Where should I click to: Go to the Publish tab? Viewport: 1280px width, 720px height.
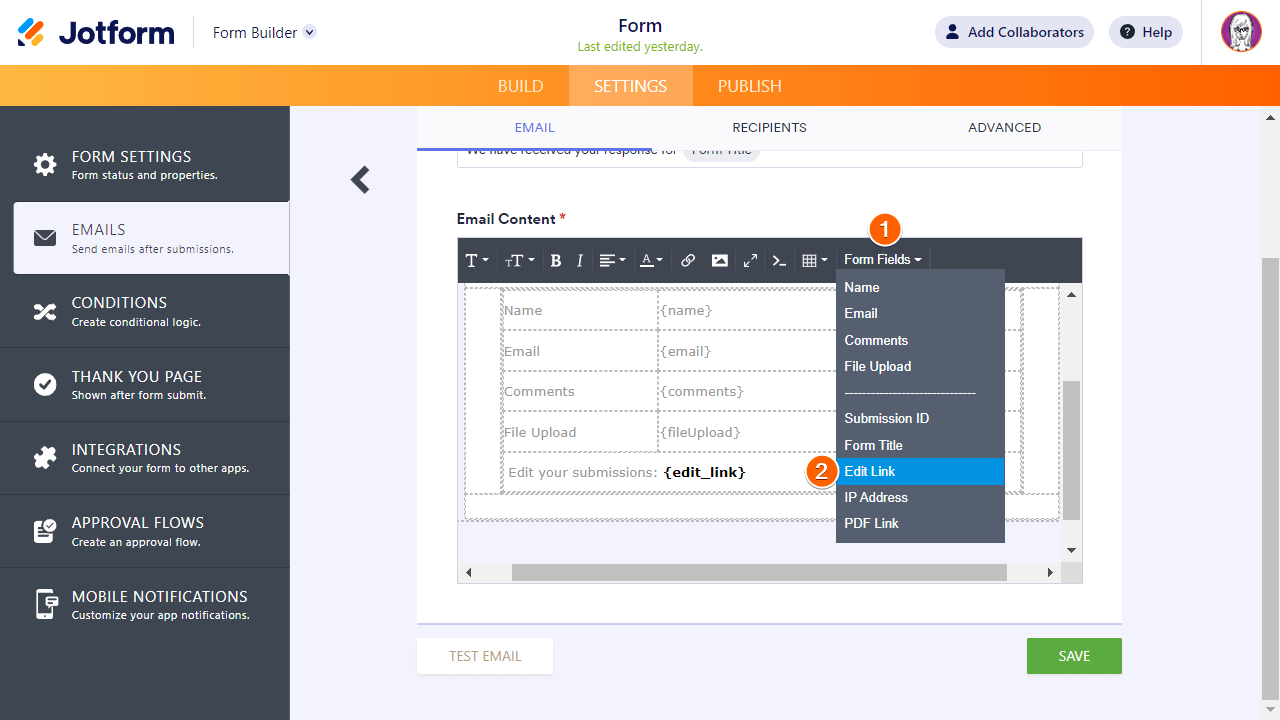coord(749,86)
